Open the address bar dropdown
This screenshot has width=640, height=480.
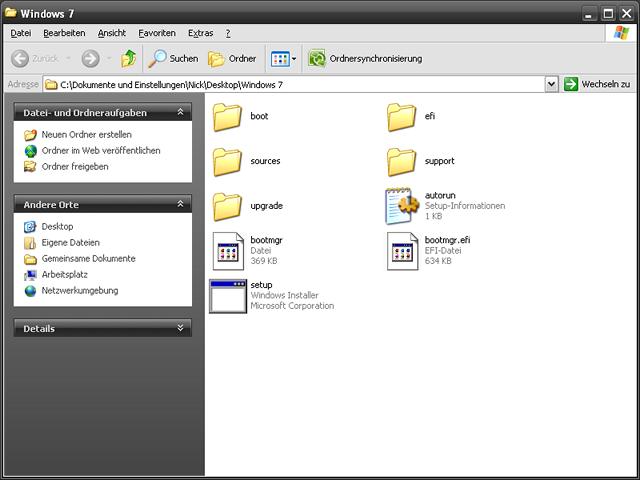pos(551,84)
